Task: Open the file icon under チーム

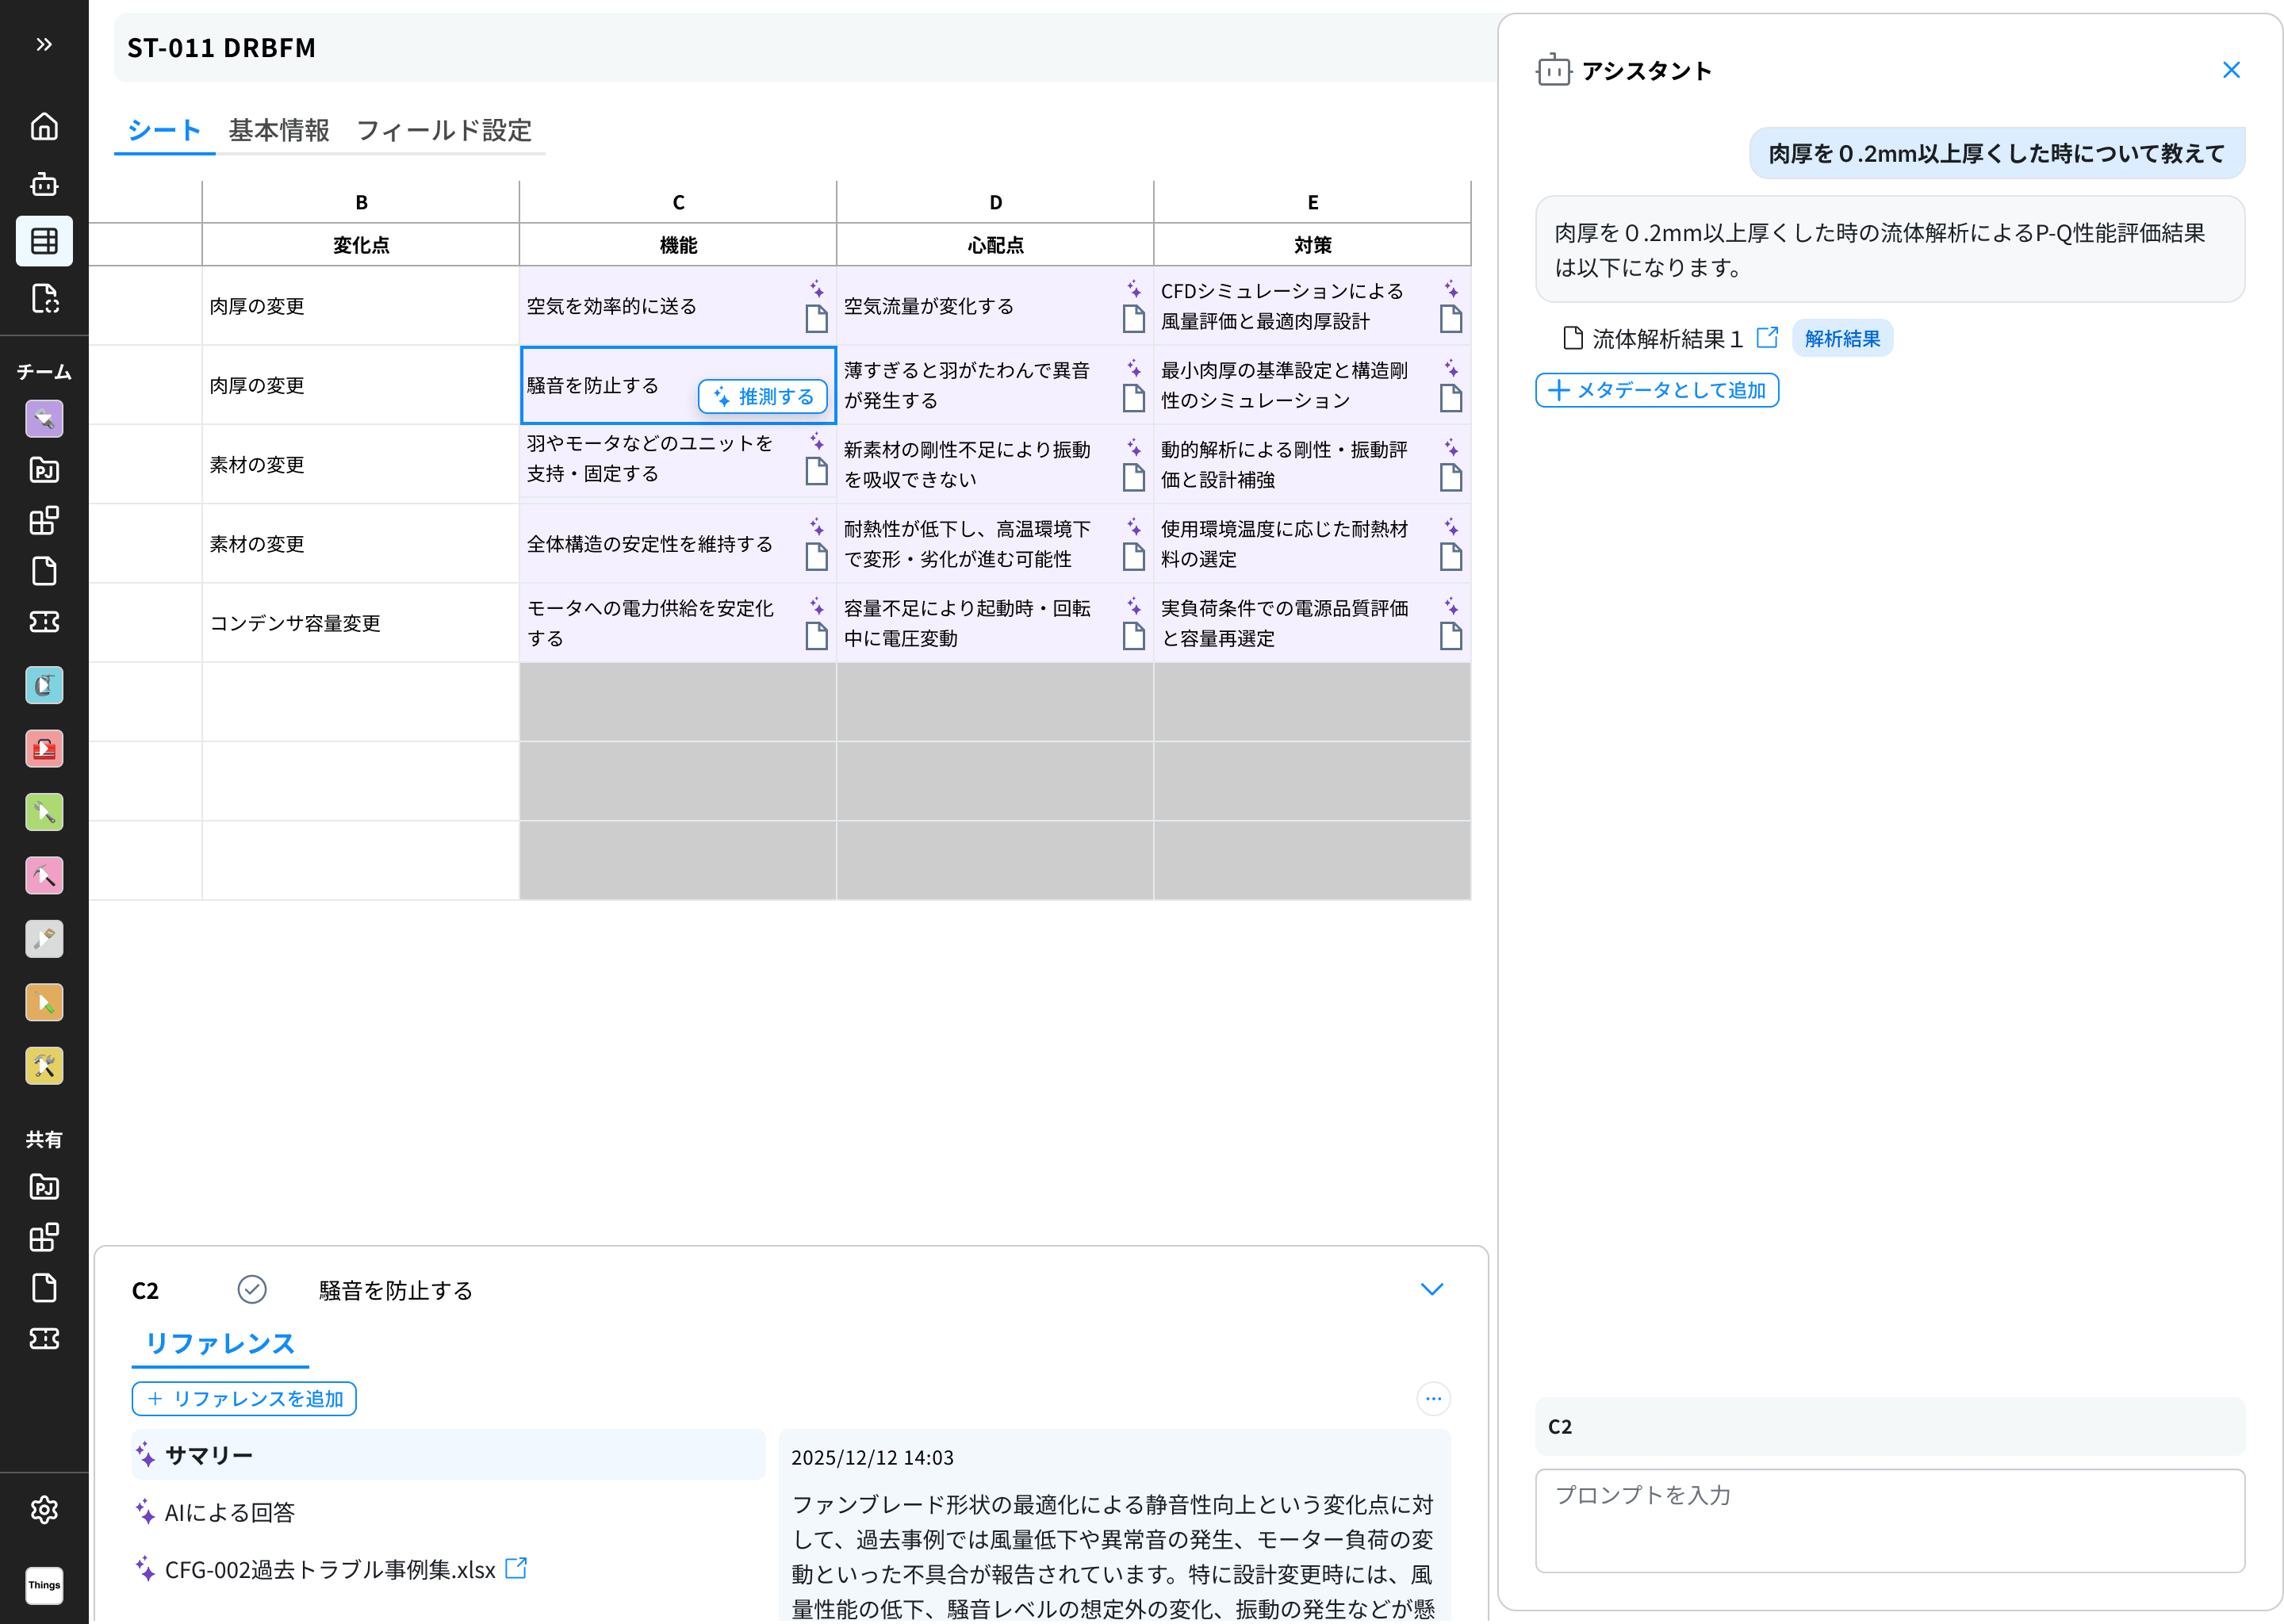Action: click(x=44, y=571)
